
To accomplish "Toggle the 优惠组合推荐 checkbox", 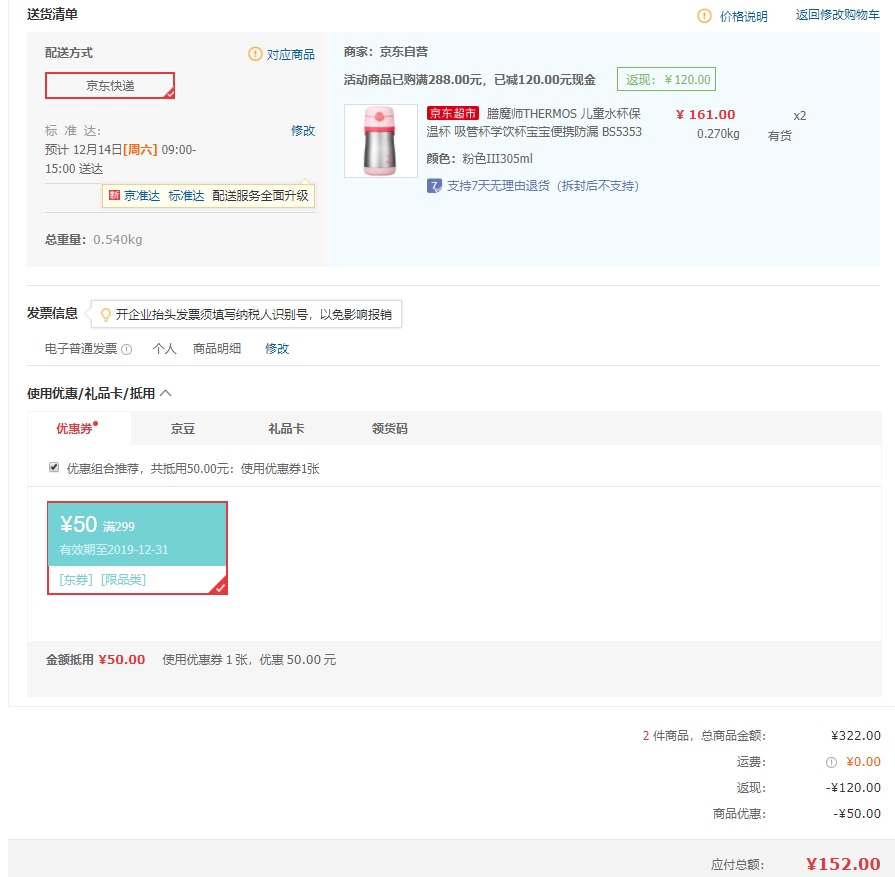I will point(54,468).
